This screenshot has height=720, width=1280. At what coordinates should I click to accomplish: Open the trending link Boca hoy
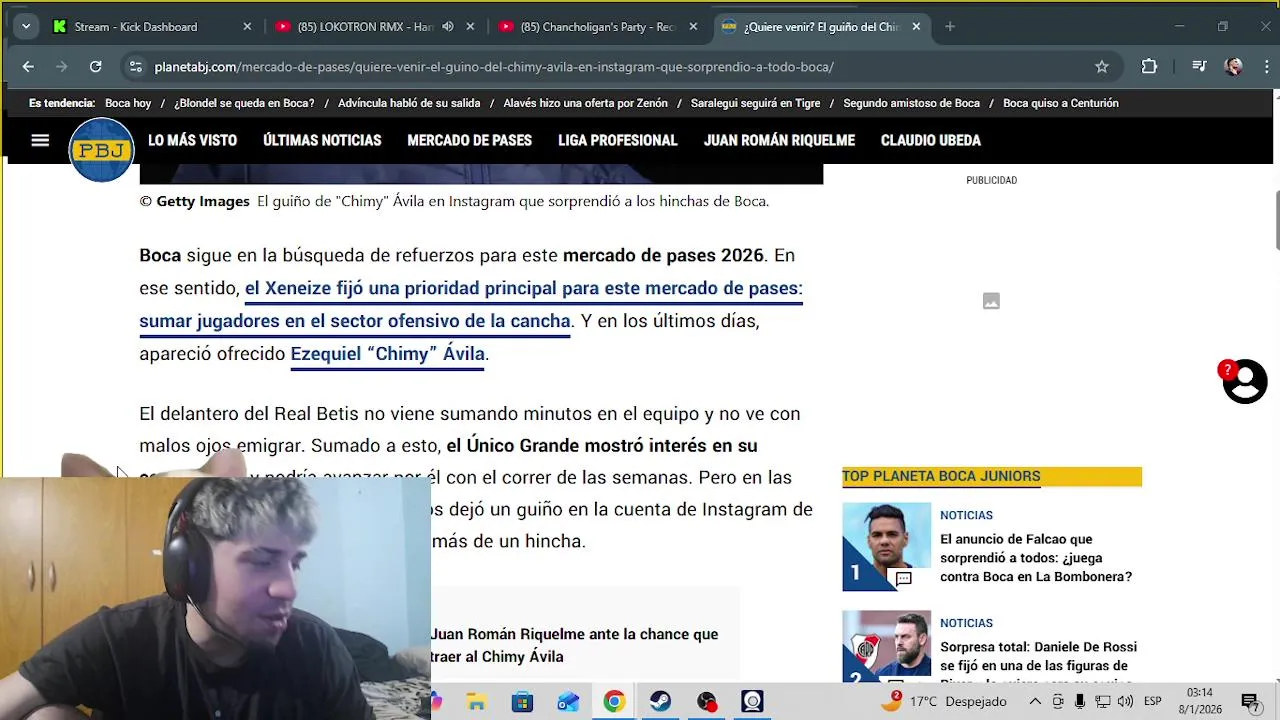click(x=128, y=103)
